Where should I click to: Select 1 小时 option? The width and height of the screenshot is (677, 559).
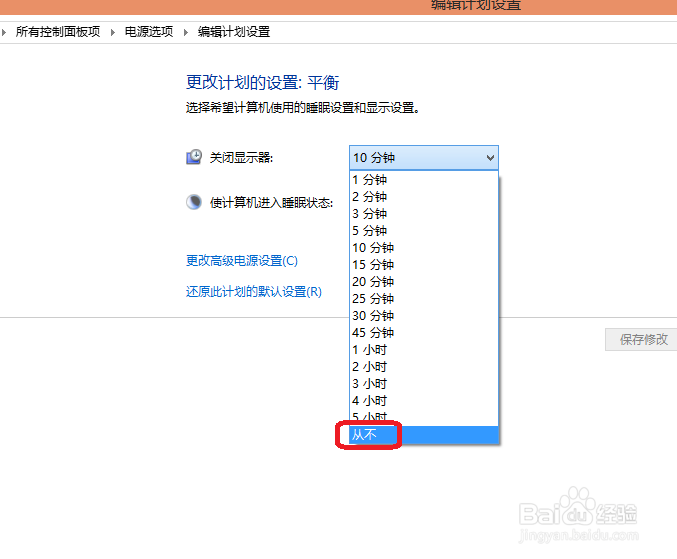[424, 350]
